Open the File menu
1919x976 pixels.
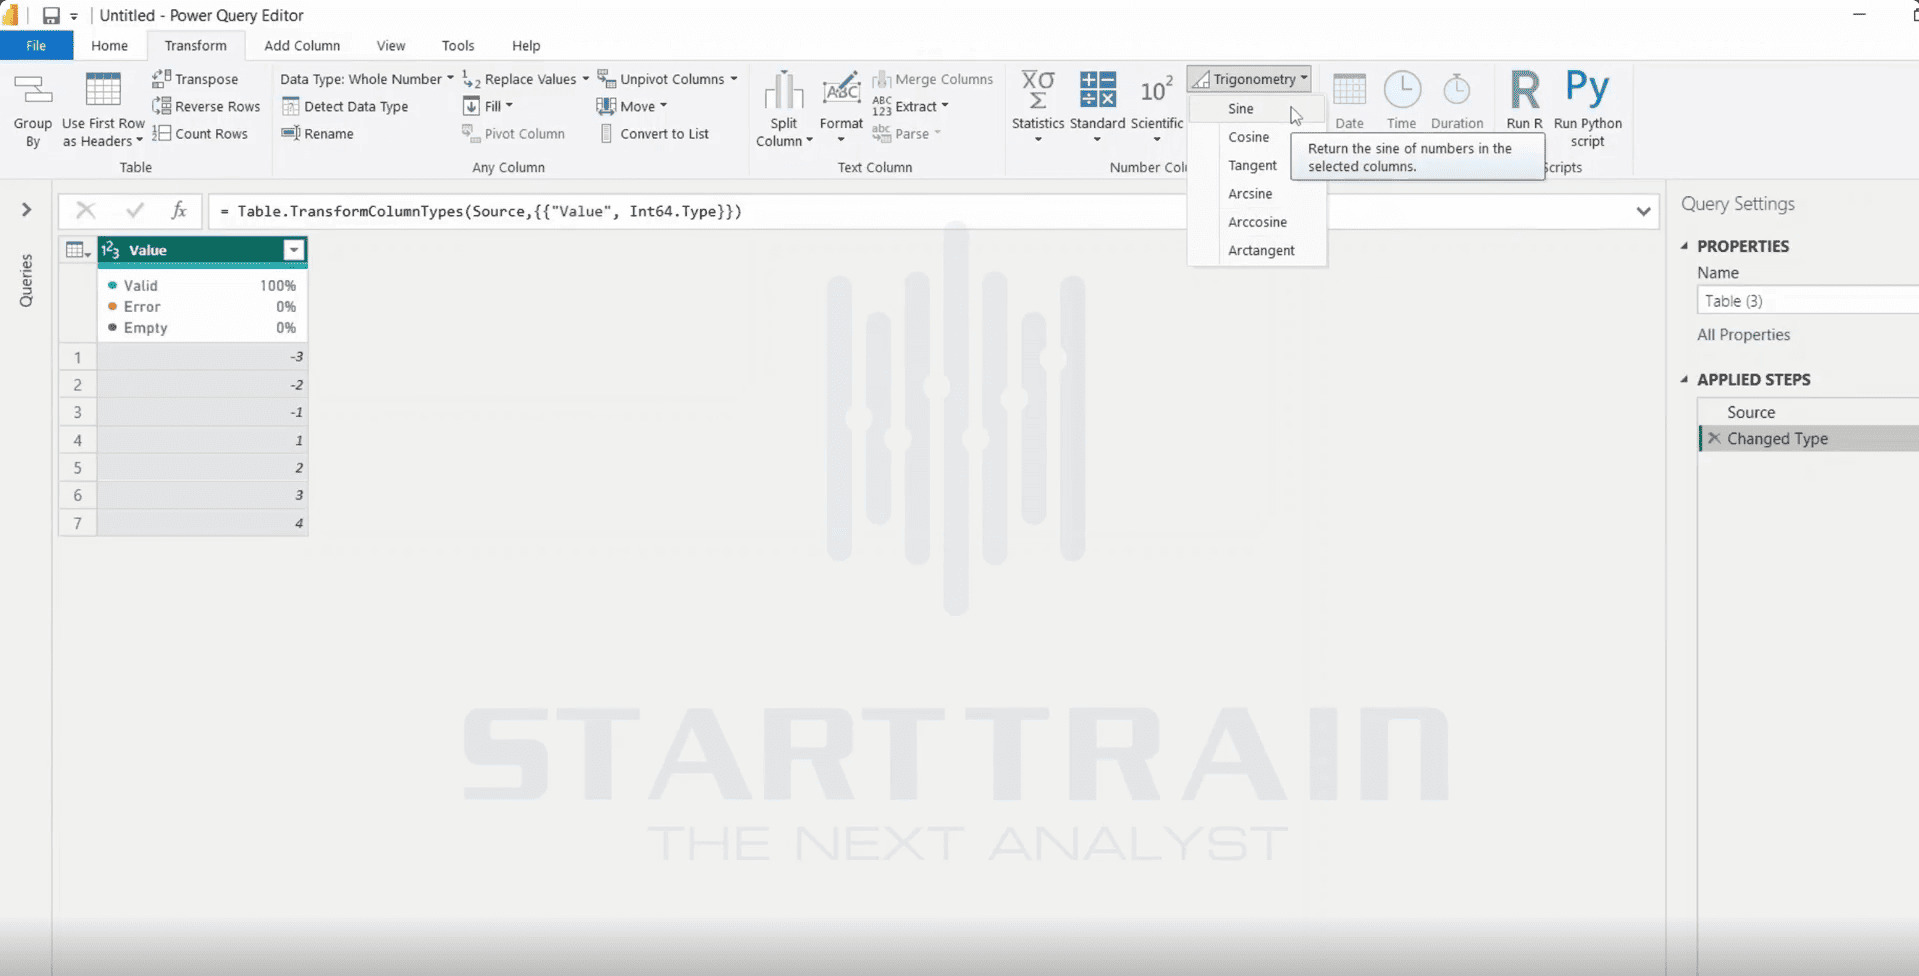(36, 45)
